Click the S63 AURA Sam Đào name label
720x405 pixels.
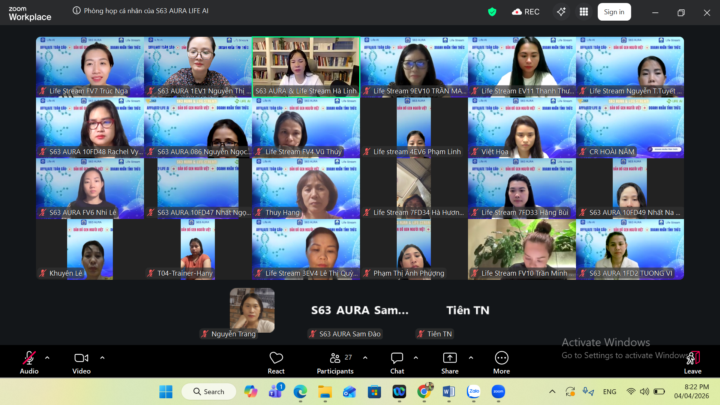[x=350, y=334]
